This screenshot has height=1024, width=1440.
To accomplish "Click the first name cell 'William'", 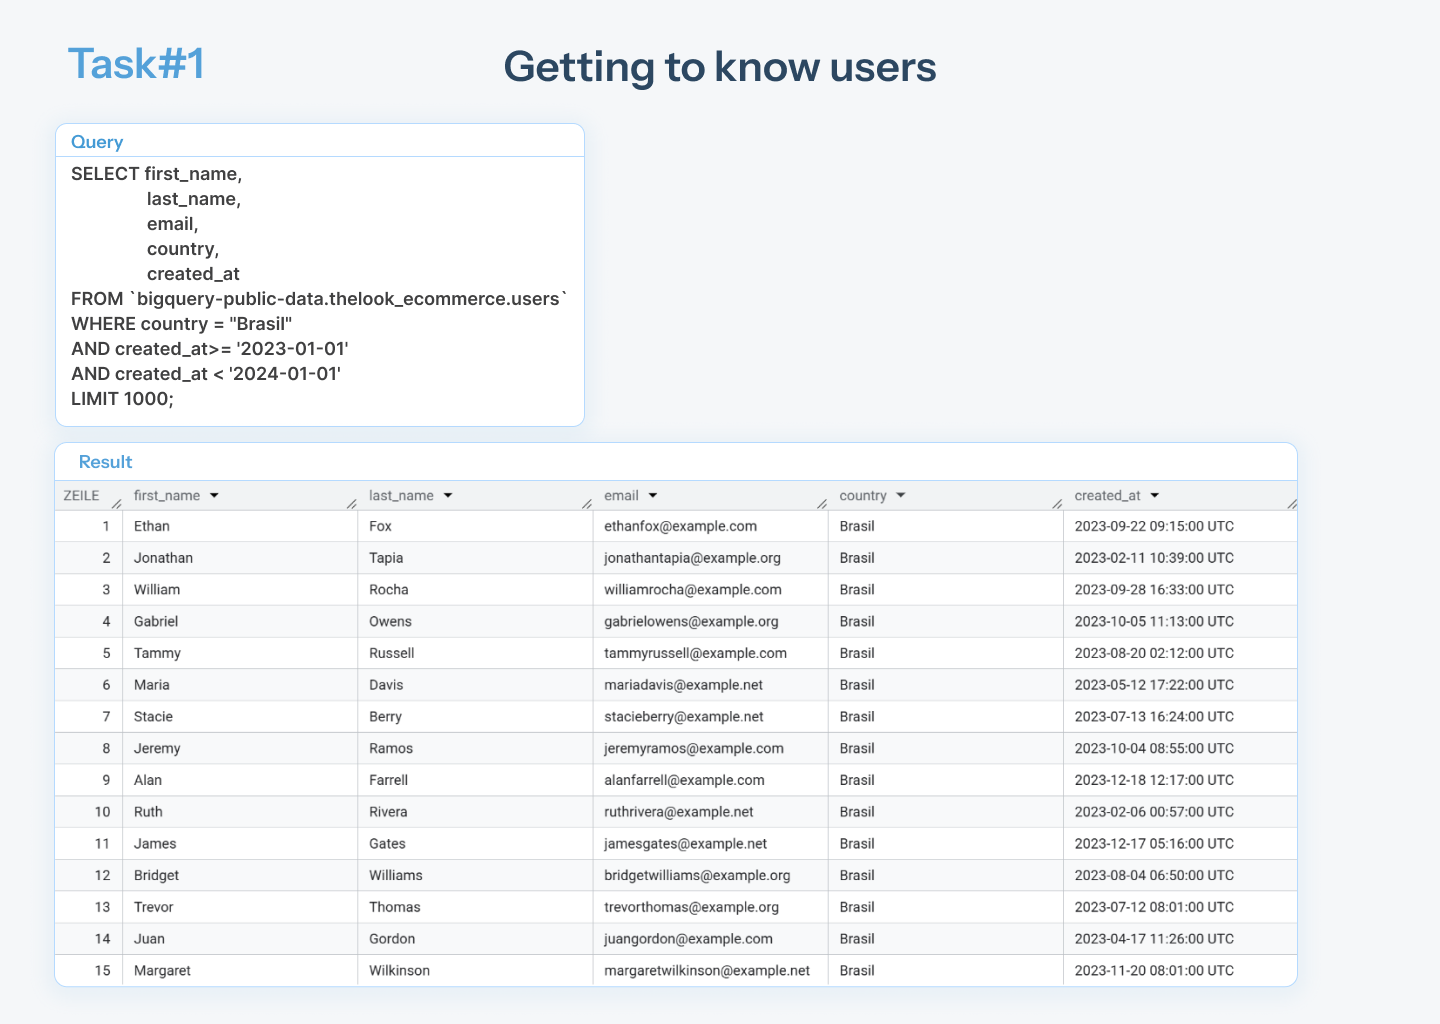I will click(157, 590).
